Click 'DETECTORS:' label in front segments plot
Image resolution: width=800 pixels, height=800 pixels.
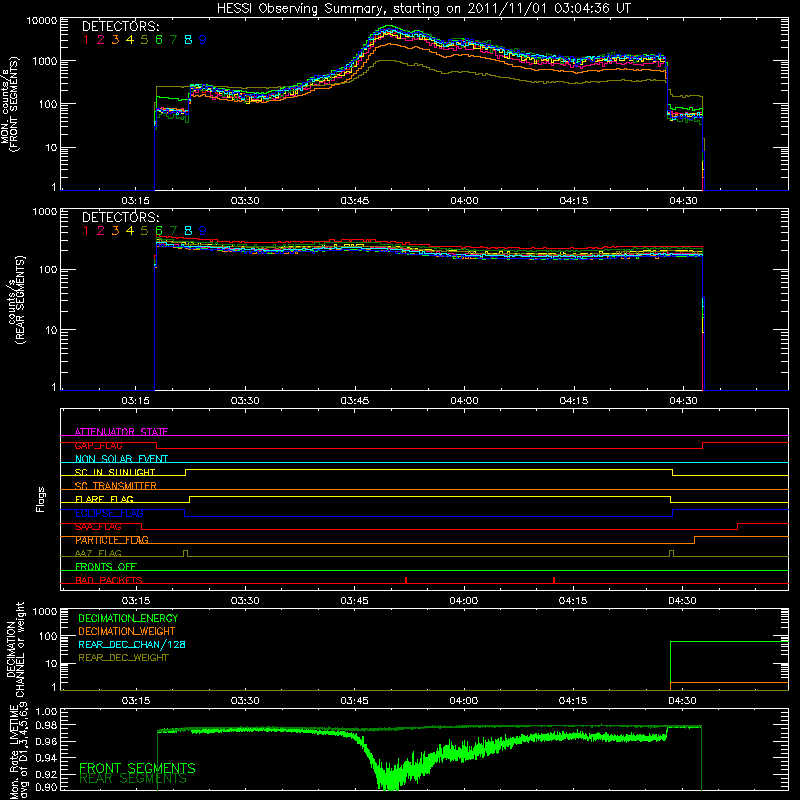coord(120,26)
